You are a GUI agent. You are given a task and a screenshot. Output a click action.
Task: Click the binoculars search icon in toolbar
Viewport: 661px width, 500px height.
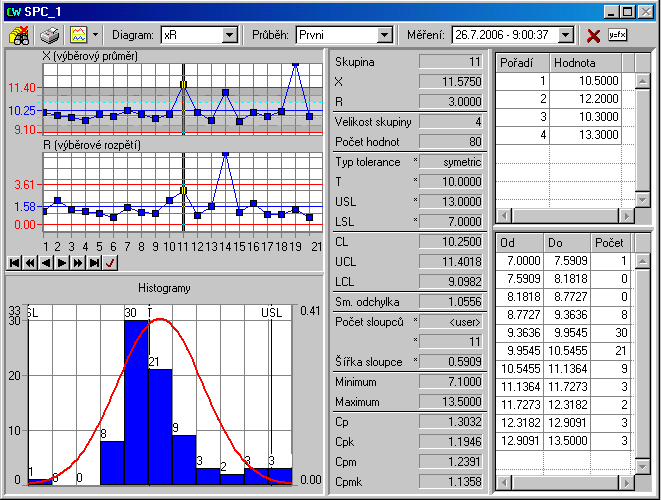tap(18, 35)
